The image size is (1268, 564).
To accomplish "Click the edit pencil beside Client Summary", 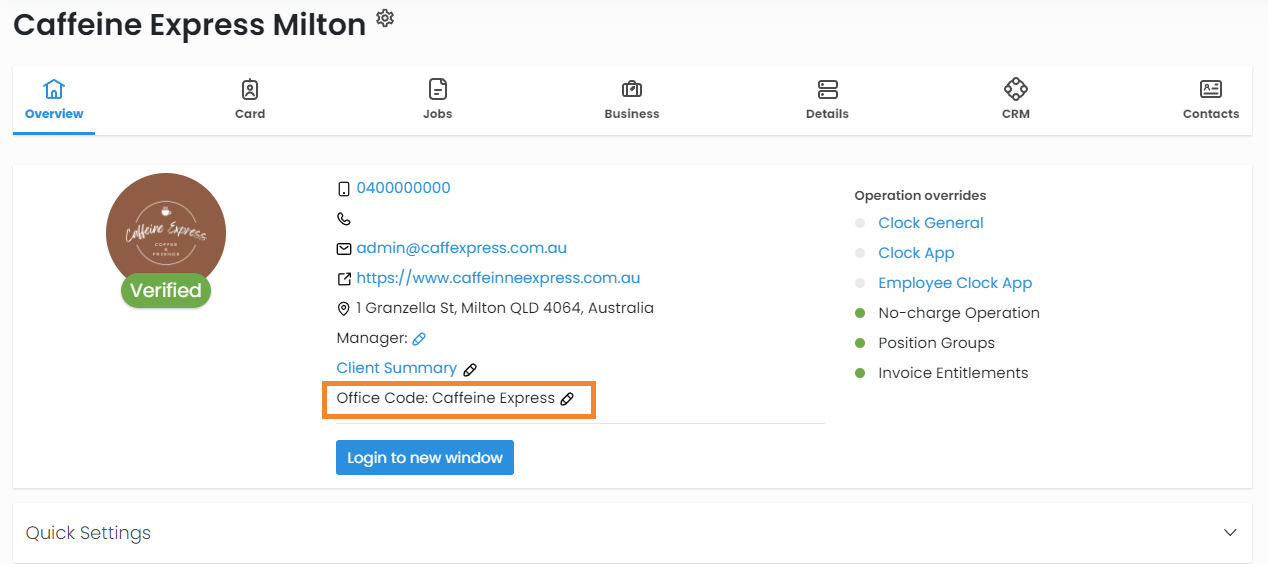I will [x=470, y=369].
